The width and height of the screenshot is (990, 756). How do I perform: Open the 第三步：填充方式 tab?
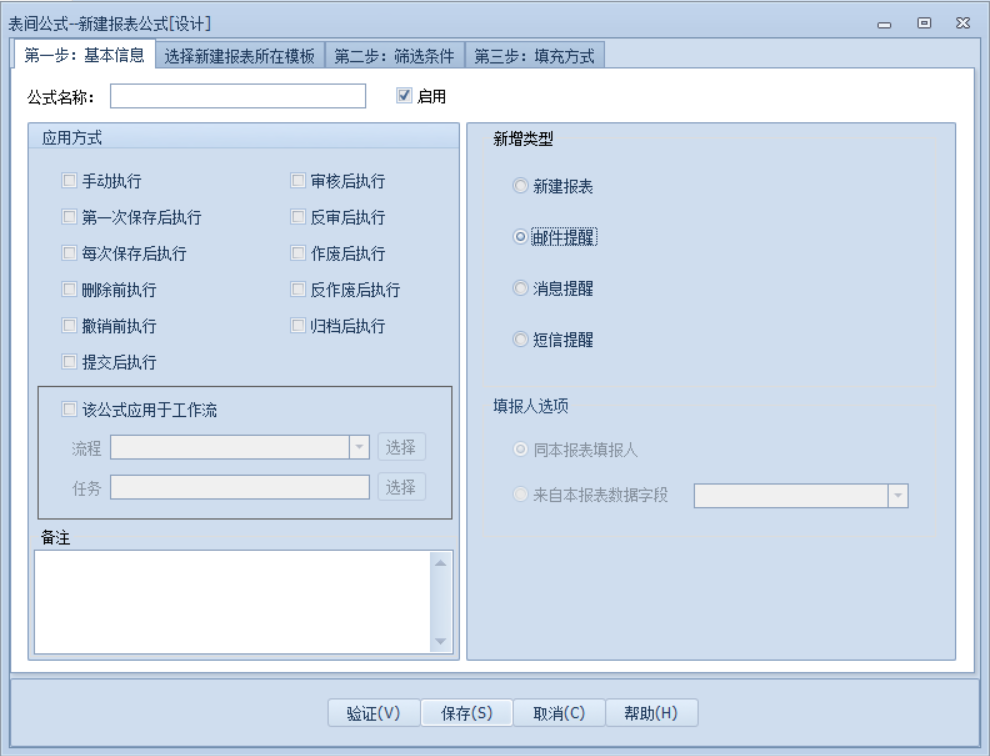click(535, 56)
